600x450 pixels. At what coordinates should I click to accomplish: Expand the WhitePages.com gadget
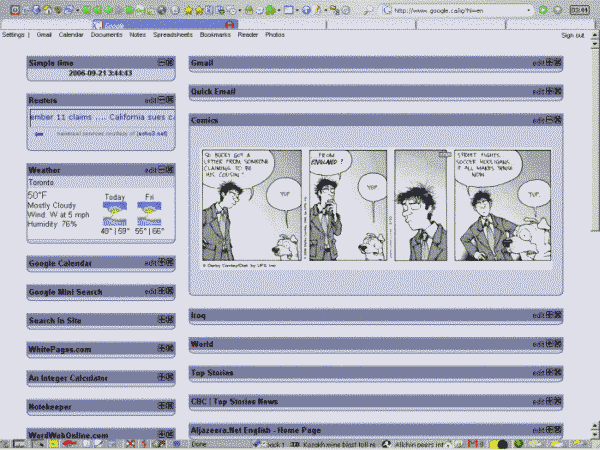pos(162,348)
